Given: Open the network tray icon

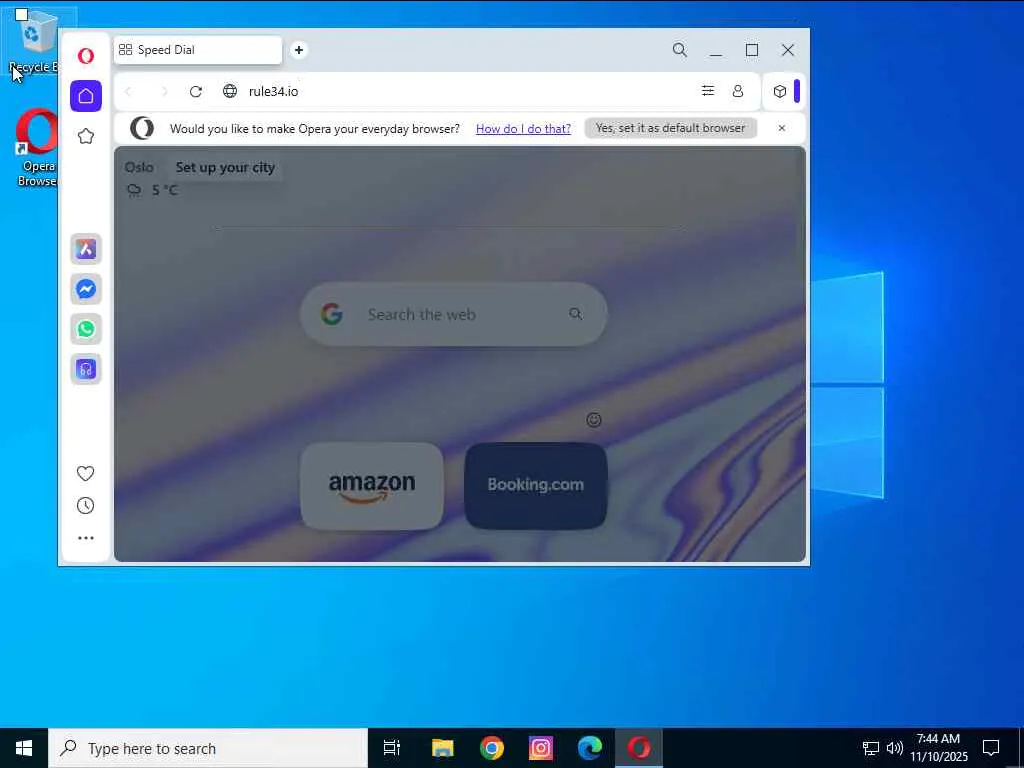Looking at the screenshot, I should (871, 748).
